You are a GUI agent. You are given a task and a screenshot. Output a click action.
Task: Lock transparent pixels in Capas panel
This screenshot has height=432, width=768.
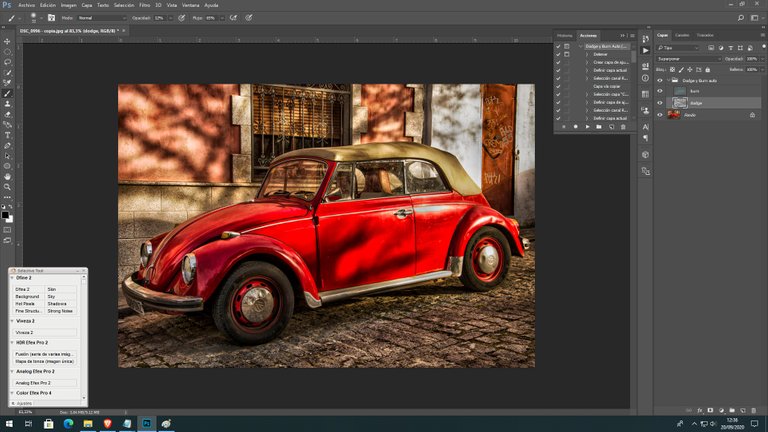tap(672, 70)
